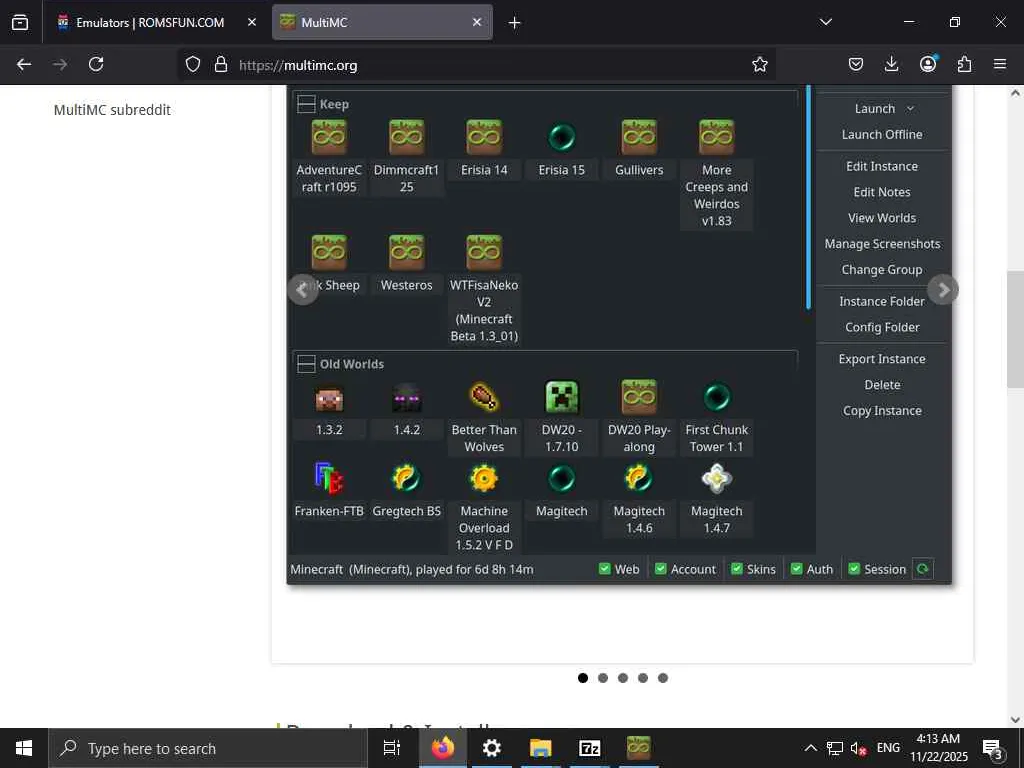Select First Chunk Tower 1.1 icon
The image size is (1024, 768).
(x=716, y=397)
